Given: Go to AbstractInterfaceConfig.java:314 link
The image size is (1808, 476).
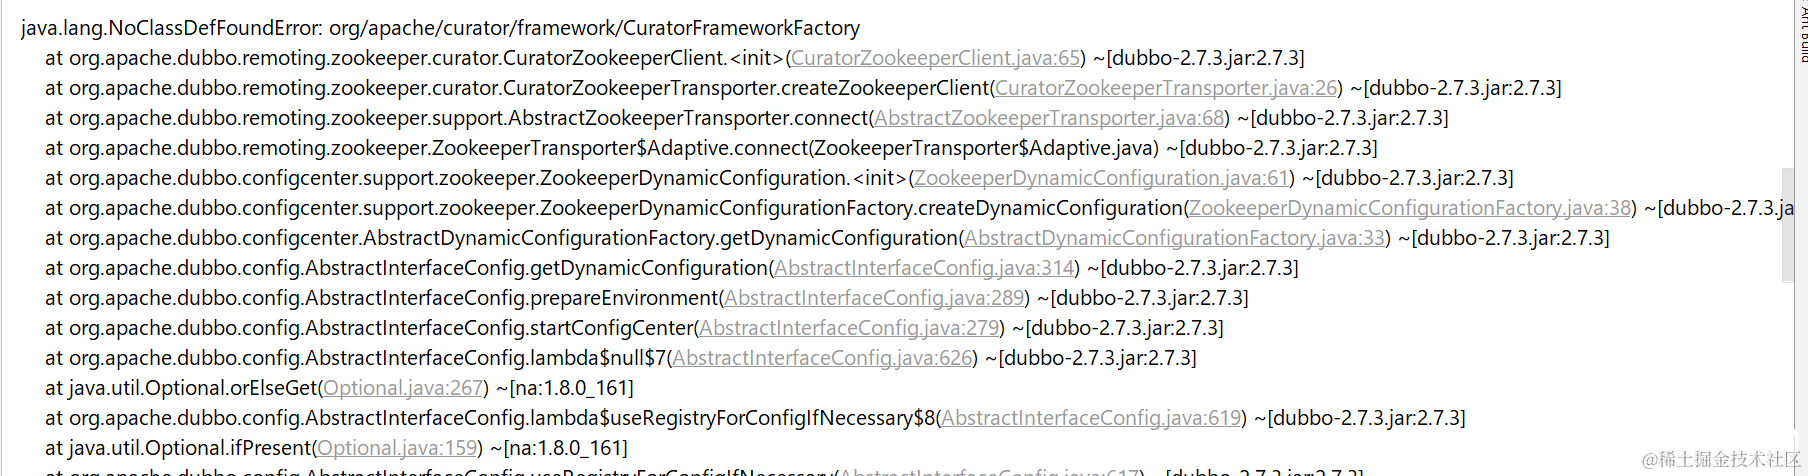Looking at the screenshot, I should (x=924, y=268).
